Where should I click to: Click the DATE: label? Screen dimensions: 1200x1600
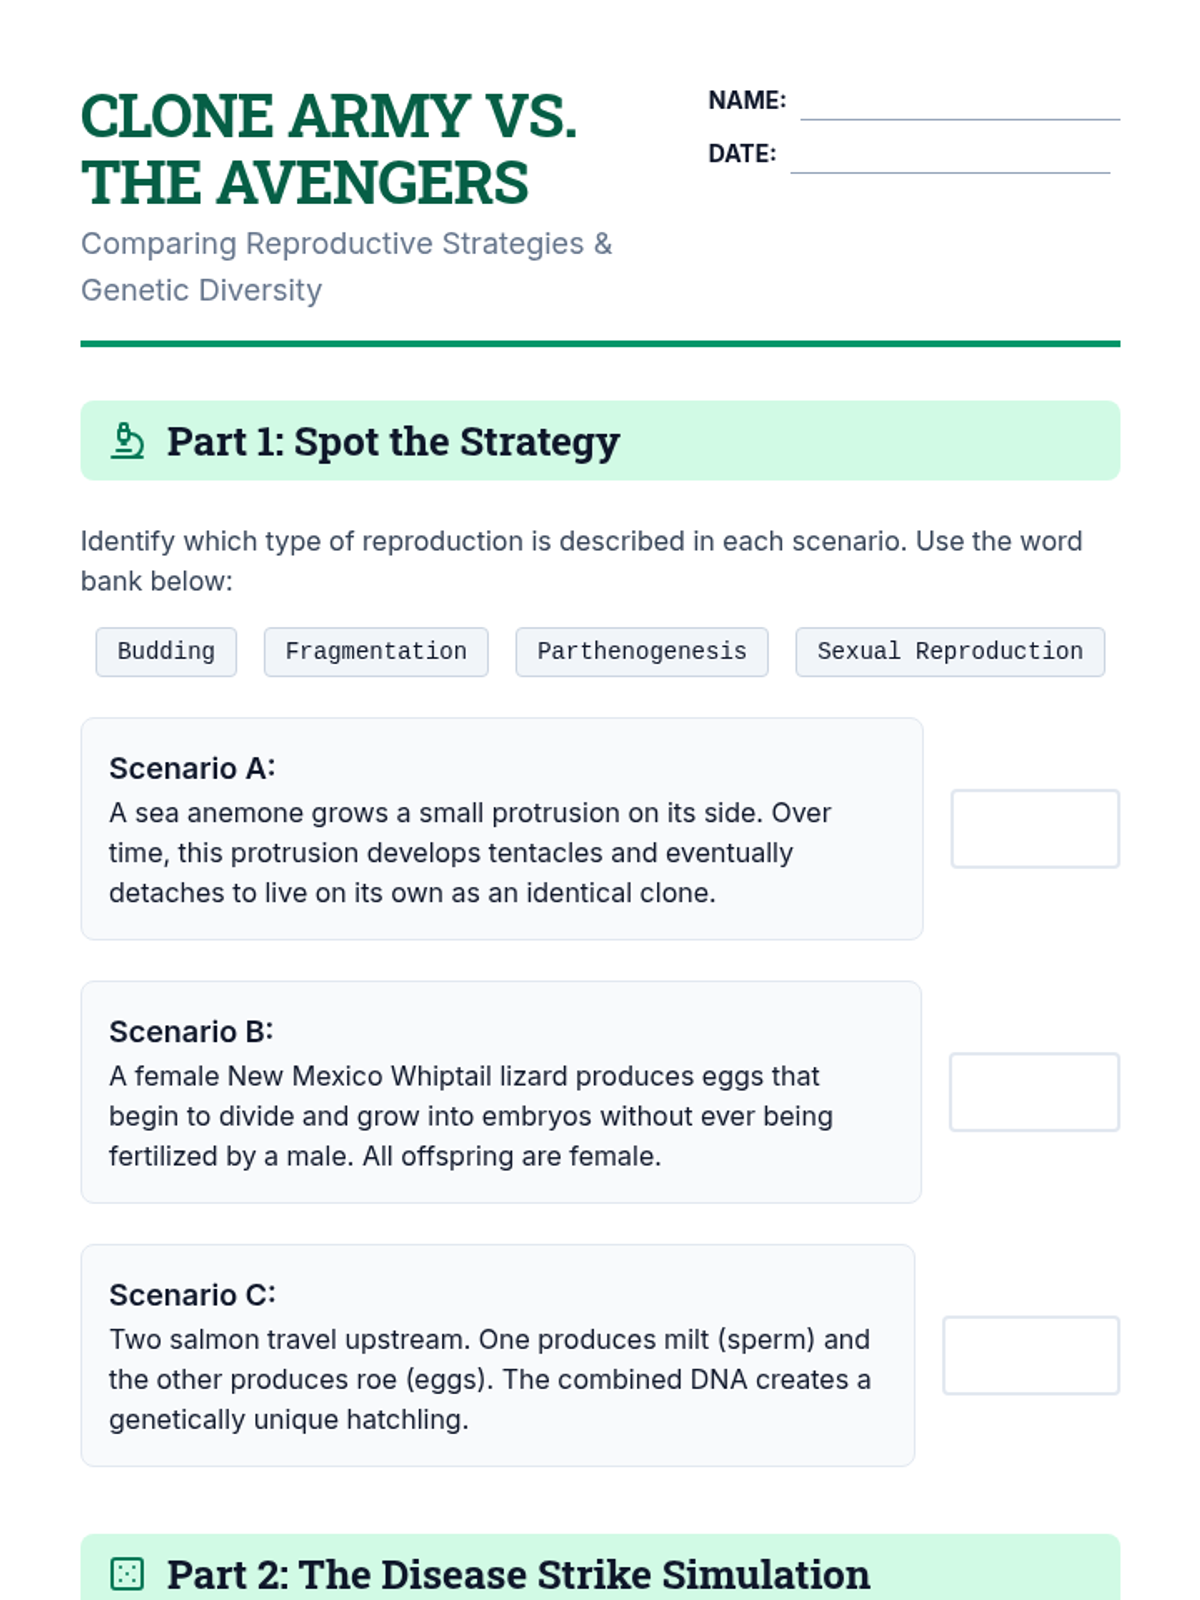pos(742,153)
